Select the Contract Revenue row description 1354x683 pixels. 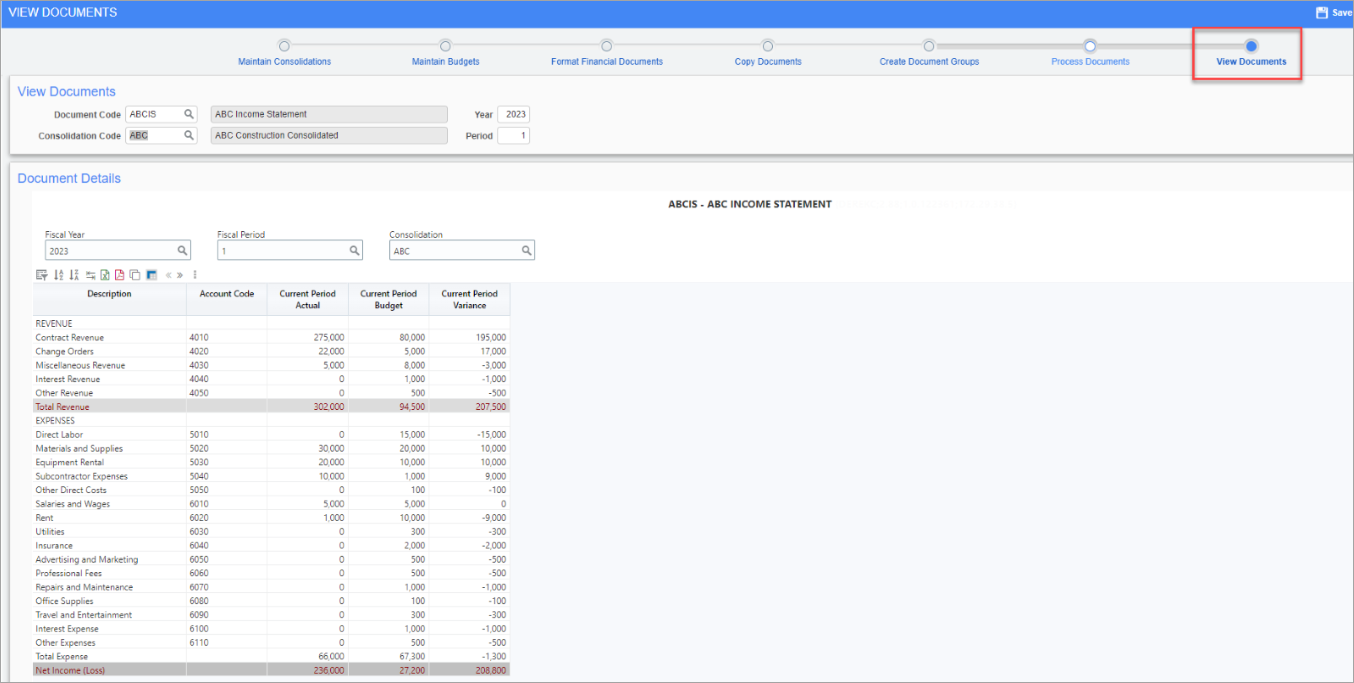pos(69,338)
